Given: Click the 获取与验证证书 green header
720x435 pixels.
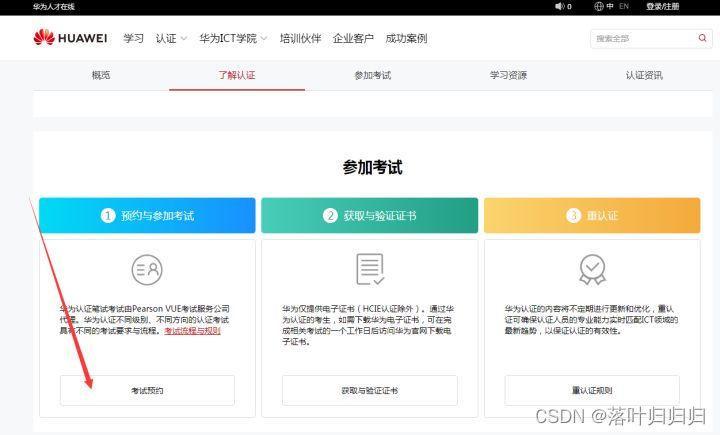Looking at the screenshot, I should point(370,215).
